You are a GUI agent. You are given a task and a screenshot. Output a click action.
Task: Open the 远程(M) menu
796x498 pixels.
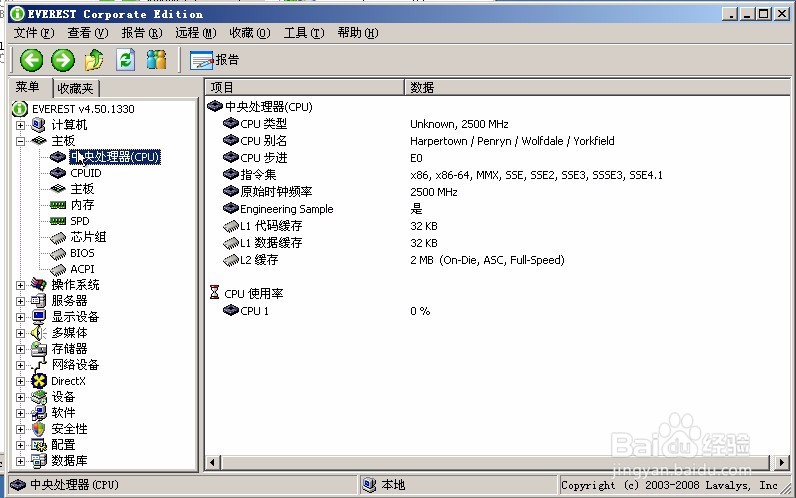coord(195,33)
